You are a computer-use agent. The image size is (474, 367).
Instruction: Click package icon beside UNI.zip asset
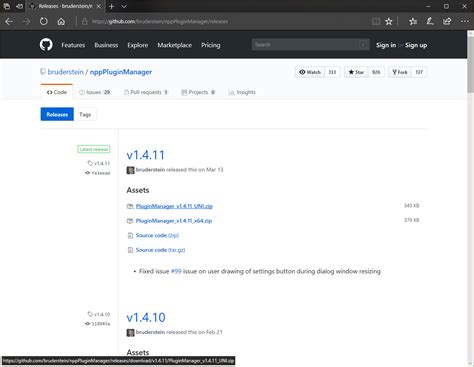click(x=130, y=206)
